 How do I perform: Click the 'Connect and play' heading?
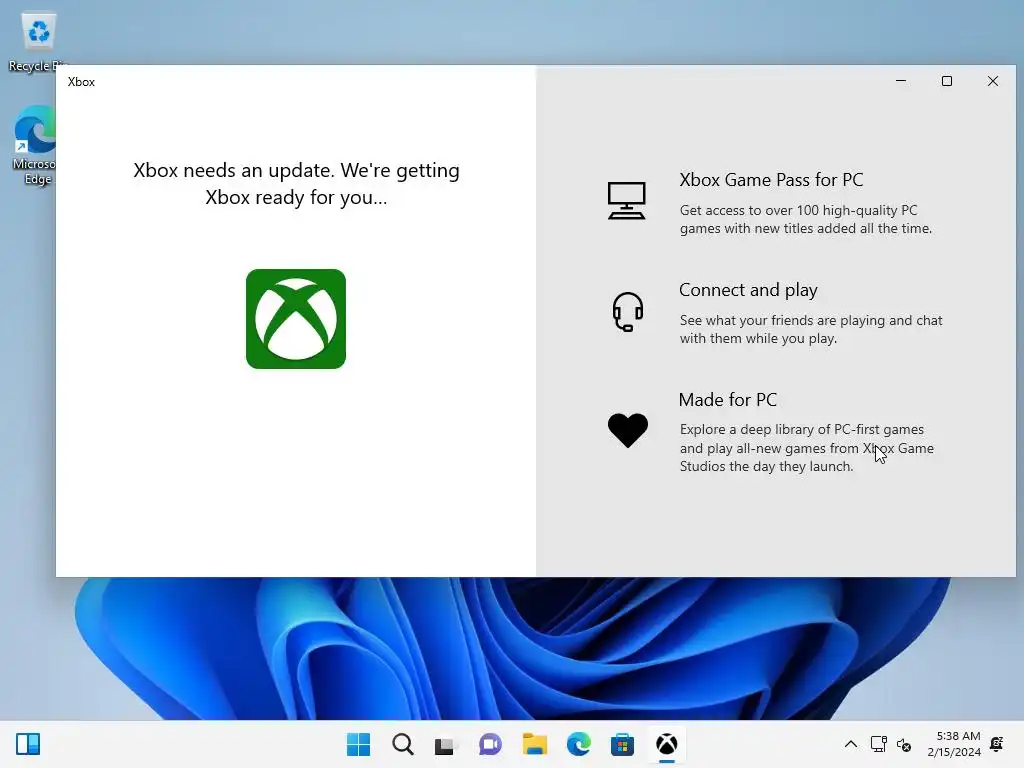(748, 289)
